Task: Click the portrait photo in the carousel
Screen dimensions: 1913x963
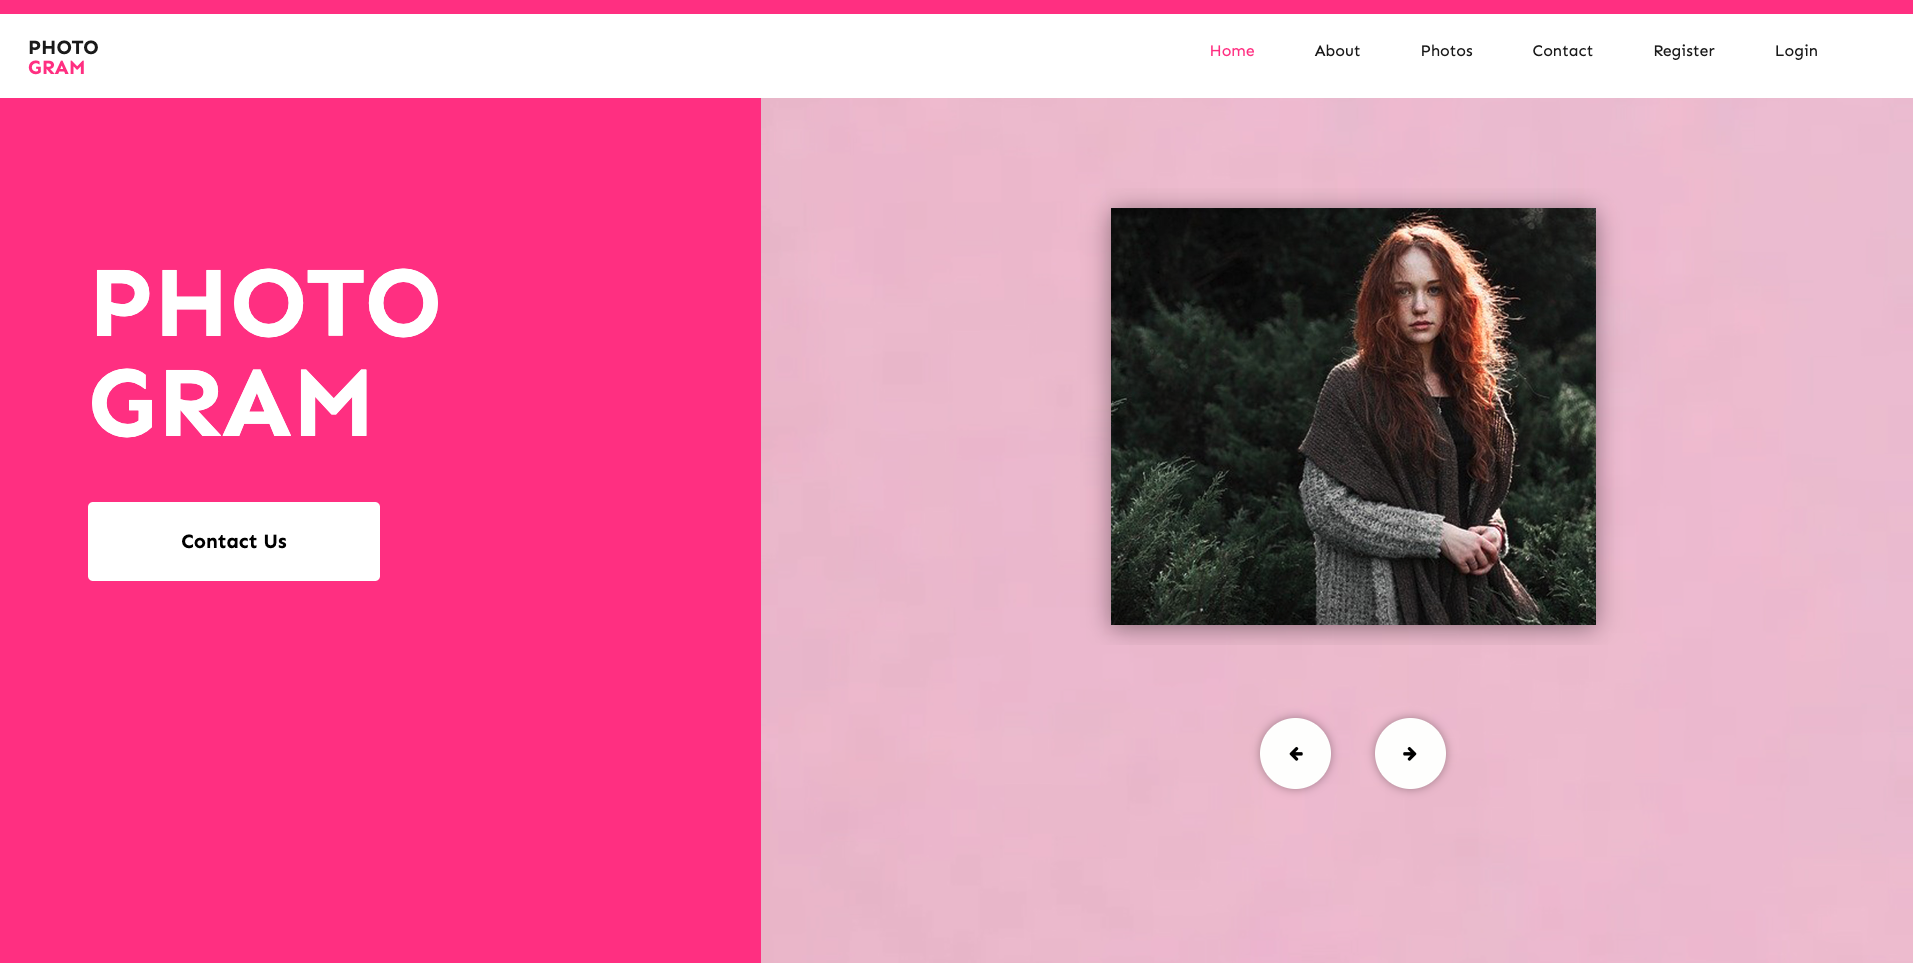Action: [x=1352, y=416]
